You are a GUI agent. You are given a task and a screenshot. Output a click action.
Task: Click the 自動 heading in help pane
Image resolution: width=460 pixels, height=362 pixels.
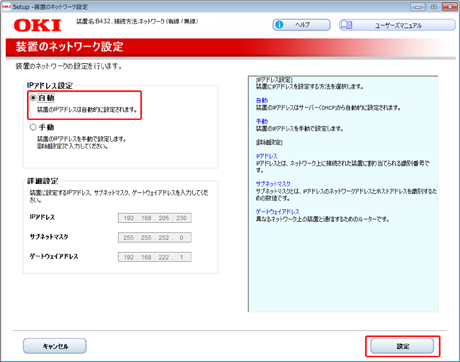pos(262,100)
